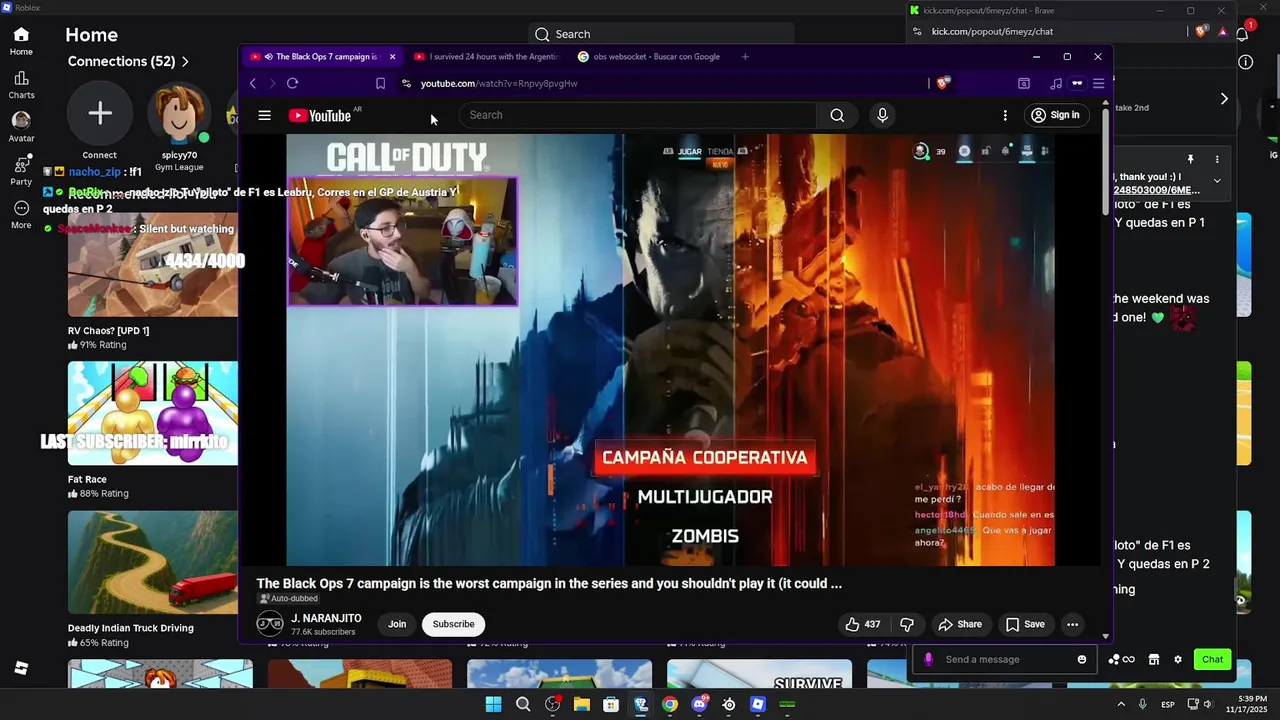Image resolution: width=1280 pixels, height=720 pixels.
Task: Expand pinned message chevron in Kick chat
Action: pos(1217,181)
